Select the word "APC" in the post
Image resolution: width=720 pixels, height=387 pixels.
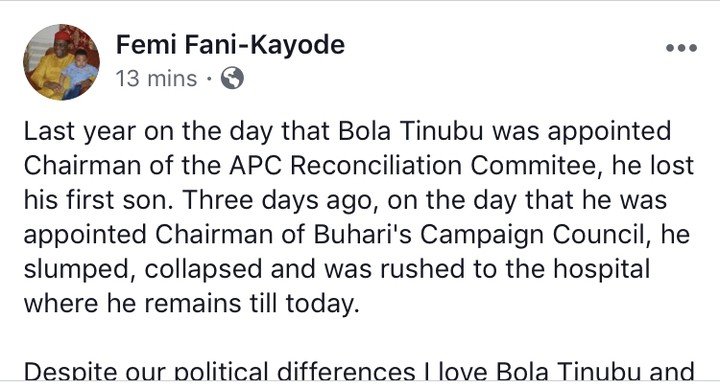(x=255, y=165)
